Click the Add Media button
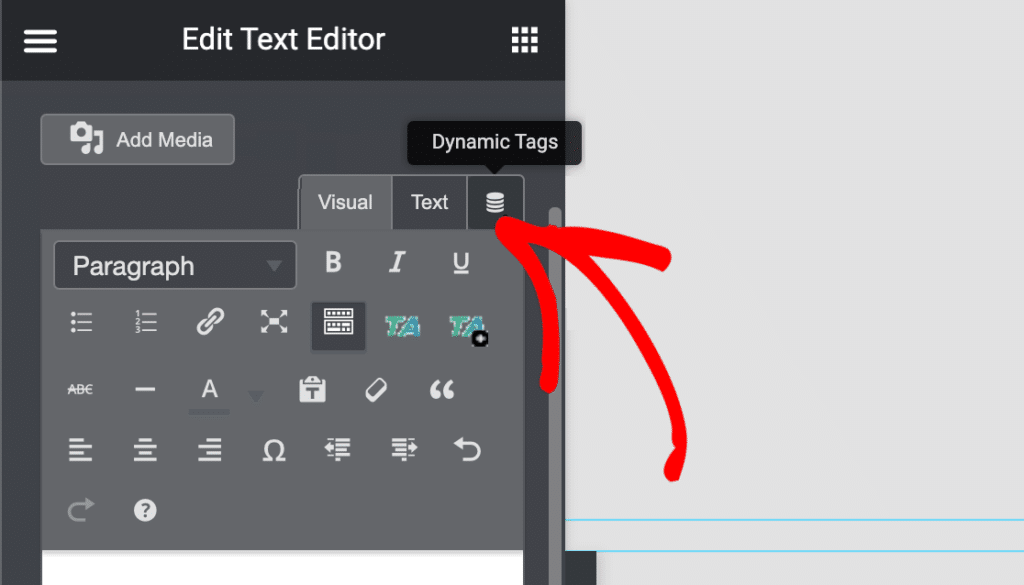Viewport: 1024px width, 585px height. (x=138, y=140)
